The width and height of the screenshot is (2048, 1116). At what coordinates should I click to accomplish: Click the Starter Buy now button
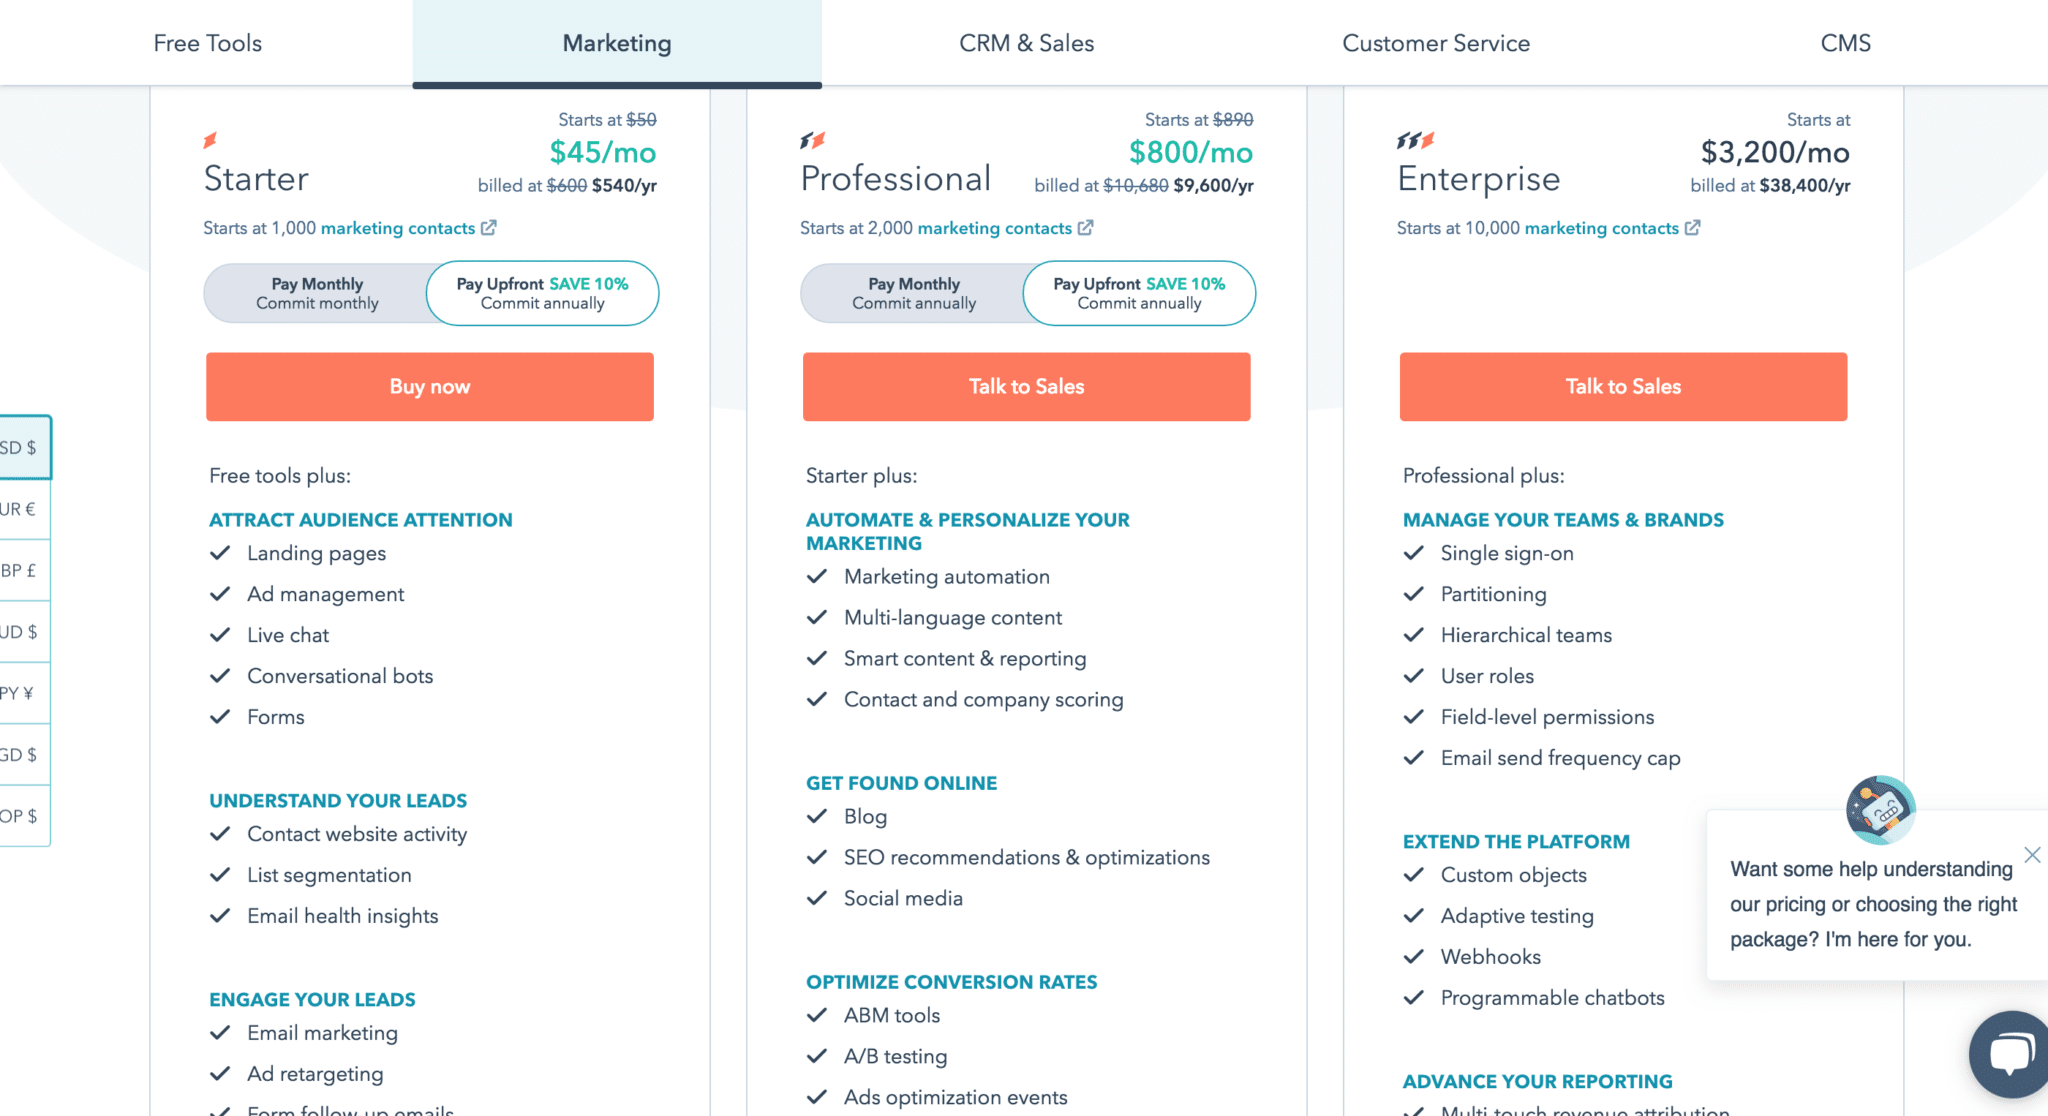click(430, 386)
